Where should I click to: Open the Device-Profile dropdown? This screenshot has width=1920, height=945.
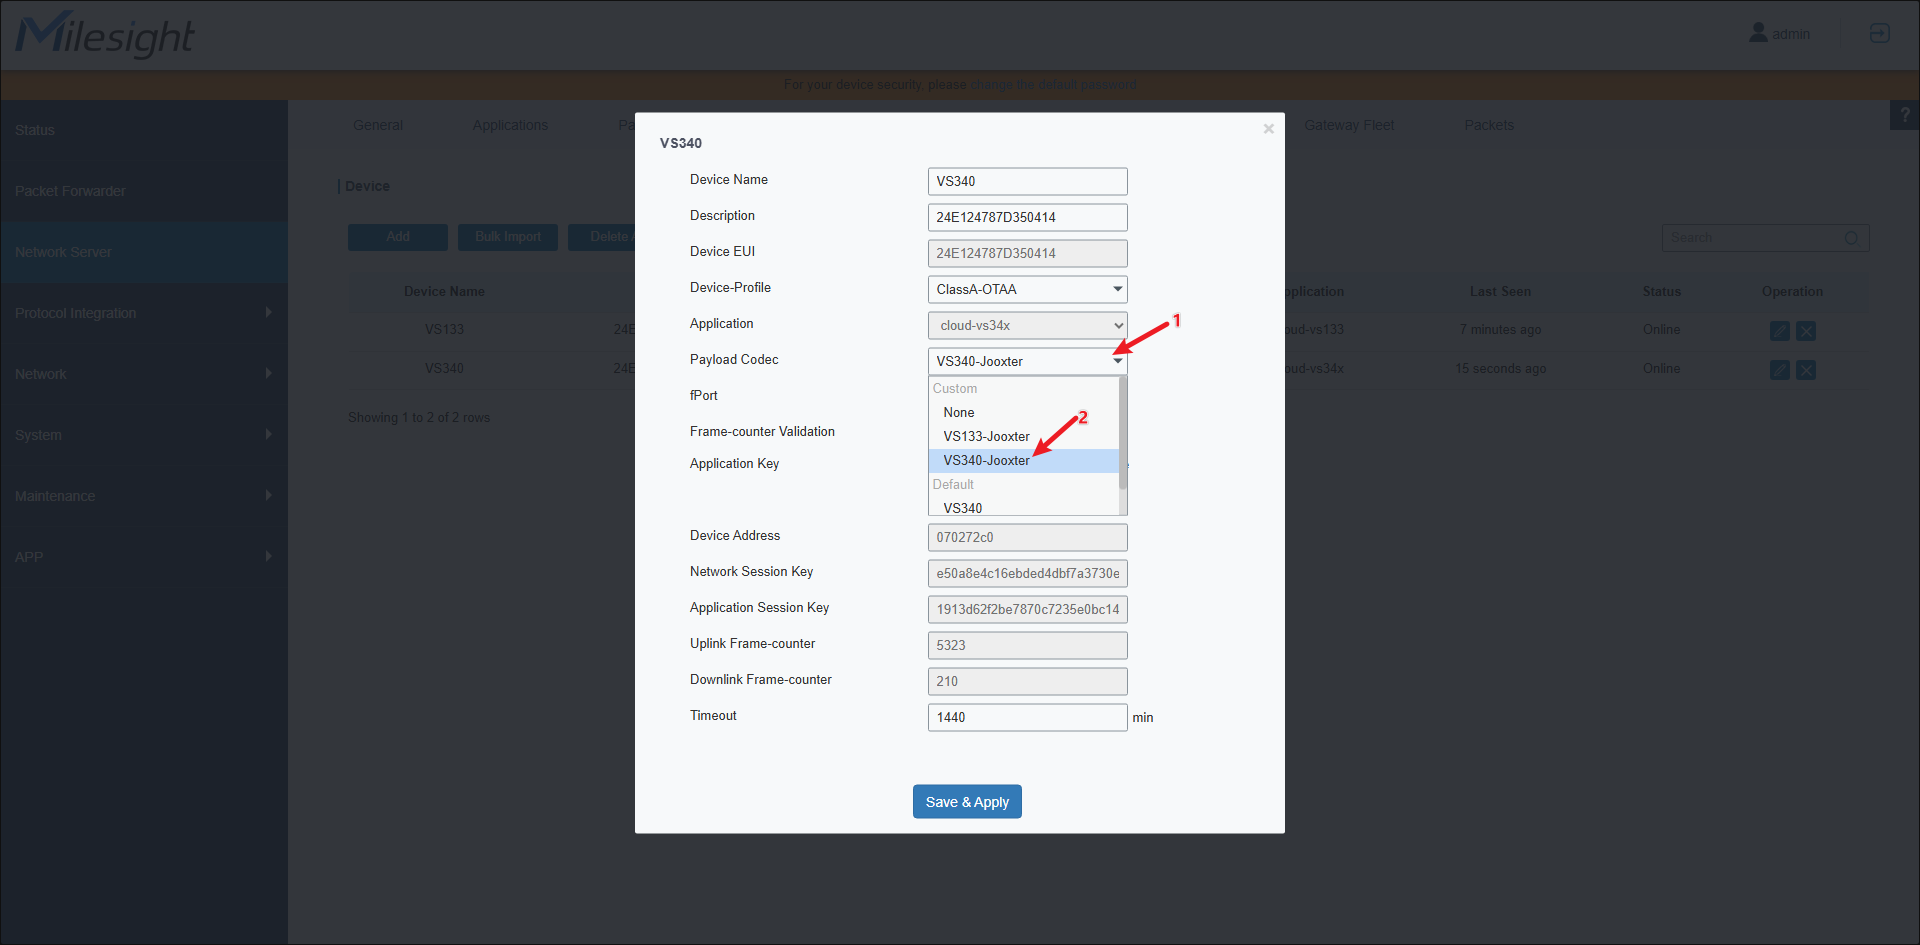point(1027,289)
